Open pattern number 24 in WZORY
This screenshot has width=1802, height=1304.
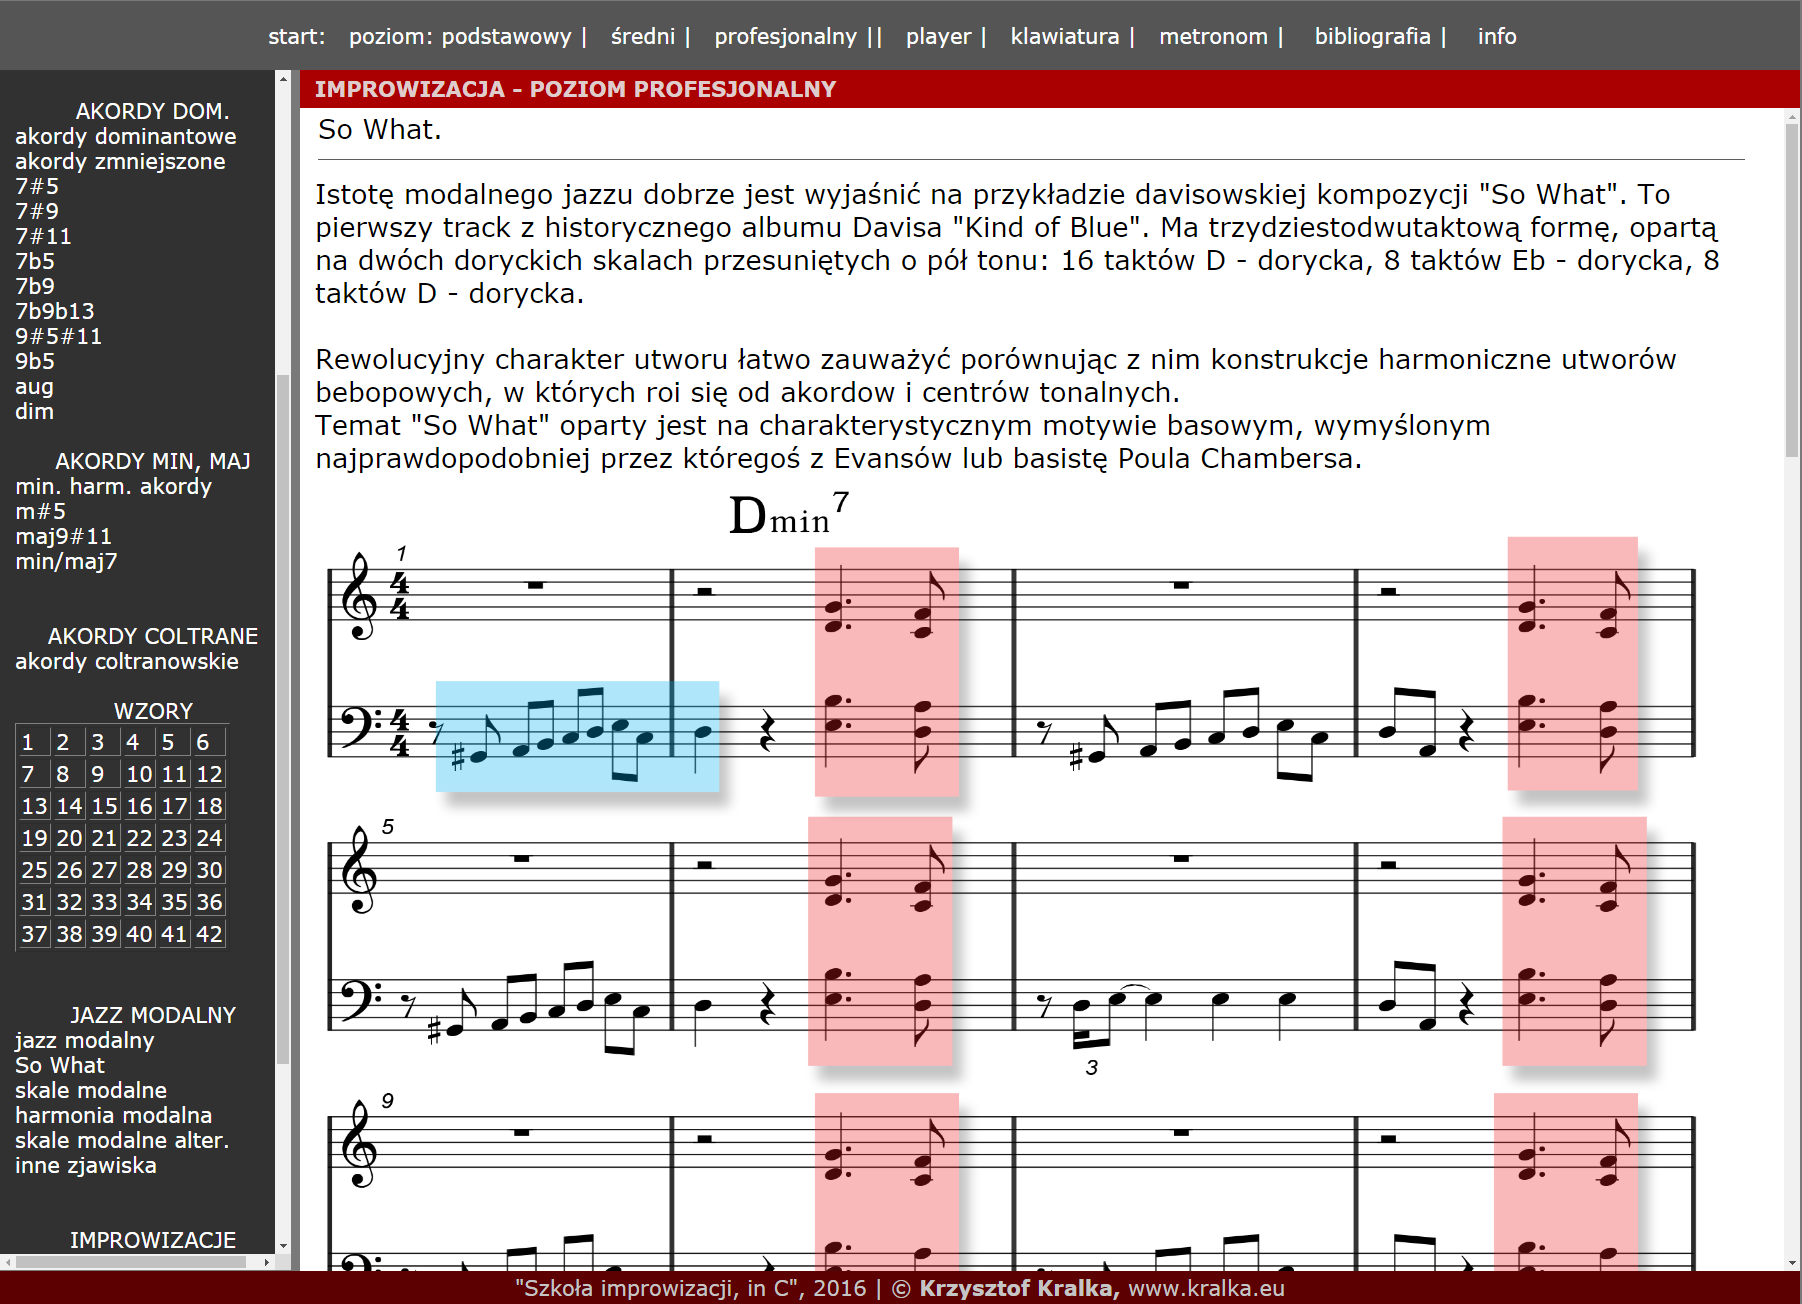[x=209, y=838]
